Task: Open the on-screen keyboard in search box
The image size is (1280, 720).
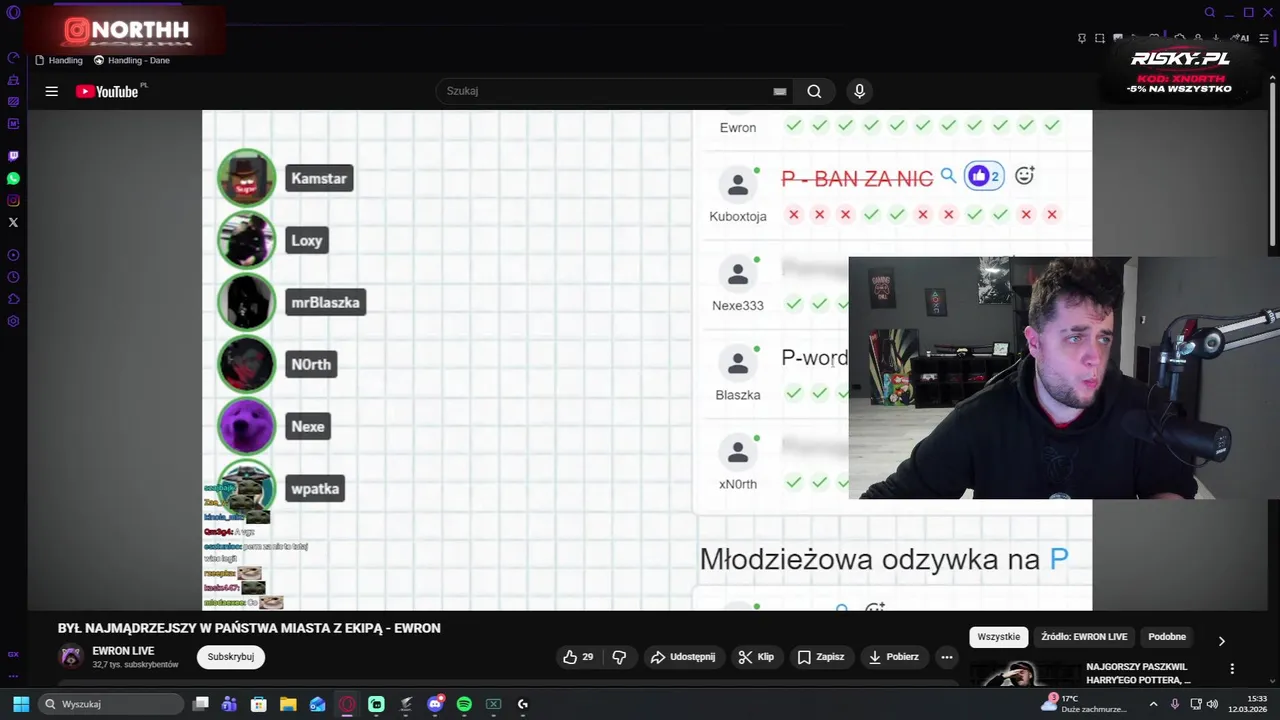Action: pyautogui.click(x=779, y=91)
